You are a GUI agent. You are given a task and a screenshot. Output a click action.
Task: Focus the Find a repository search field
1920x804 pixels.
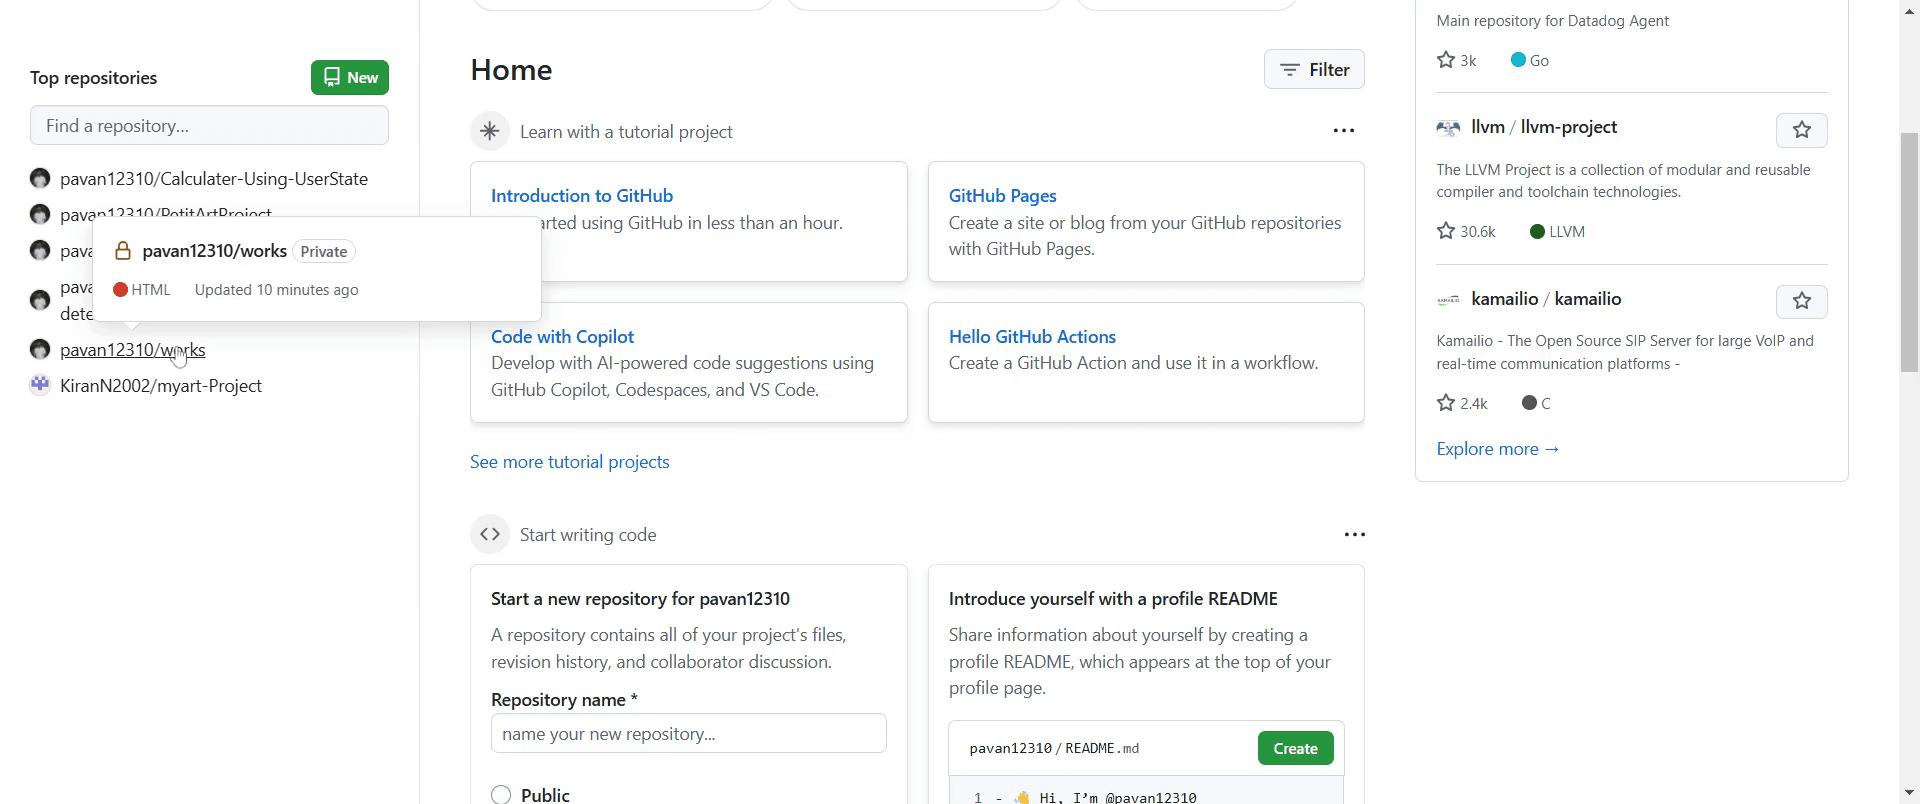[x=209, y=126]
